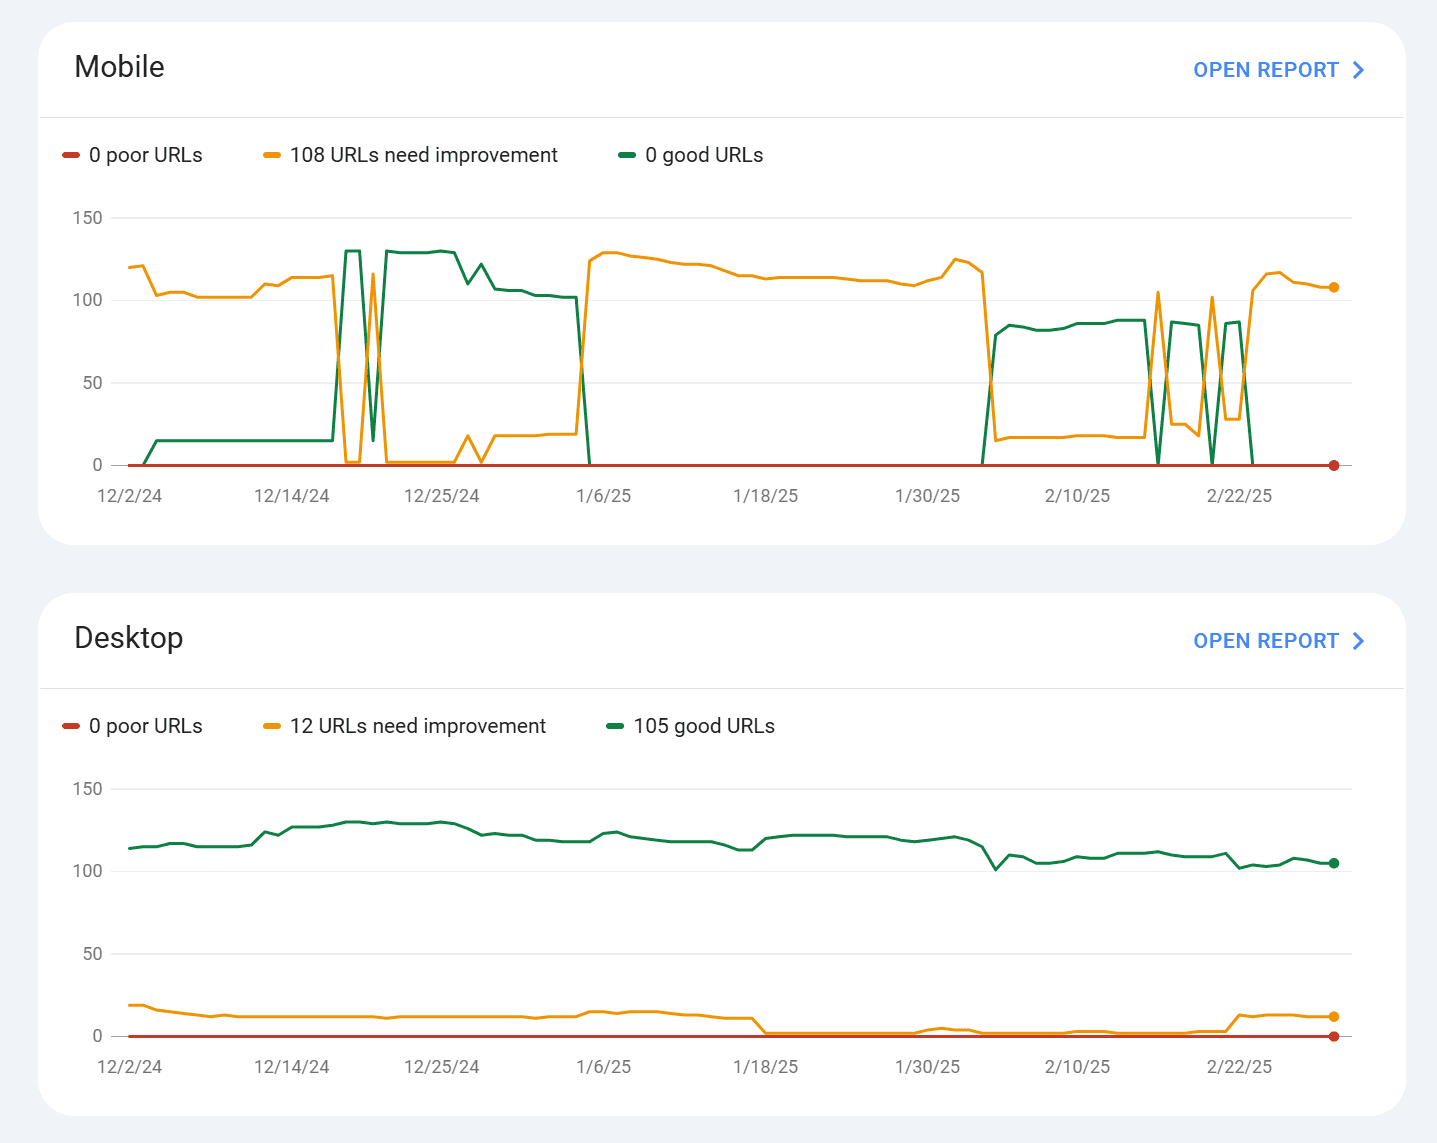Click the 2/10/25 label on Desktop chart
Image resolution: width=1437 pixels, height=1143 pixels.
pos(1077,1067)
